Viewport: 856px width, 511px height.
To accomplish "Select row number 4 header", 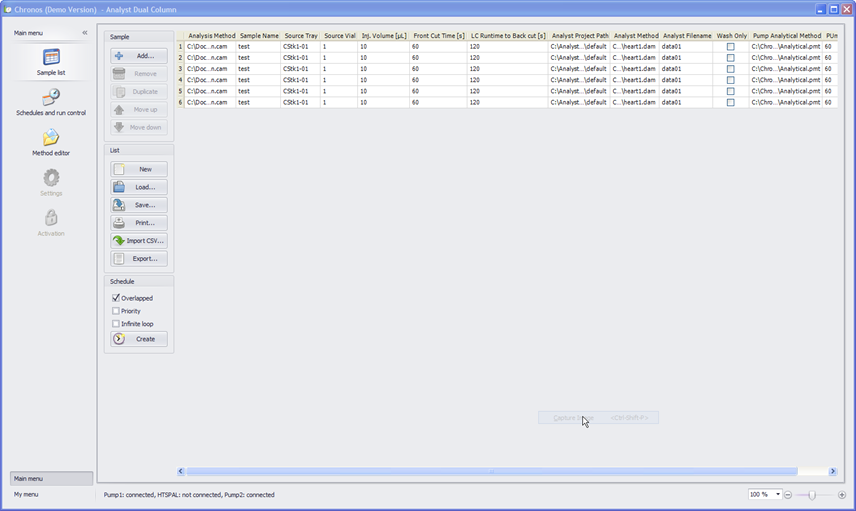I will (x=180, y=80).
